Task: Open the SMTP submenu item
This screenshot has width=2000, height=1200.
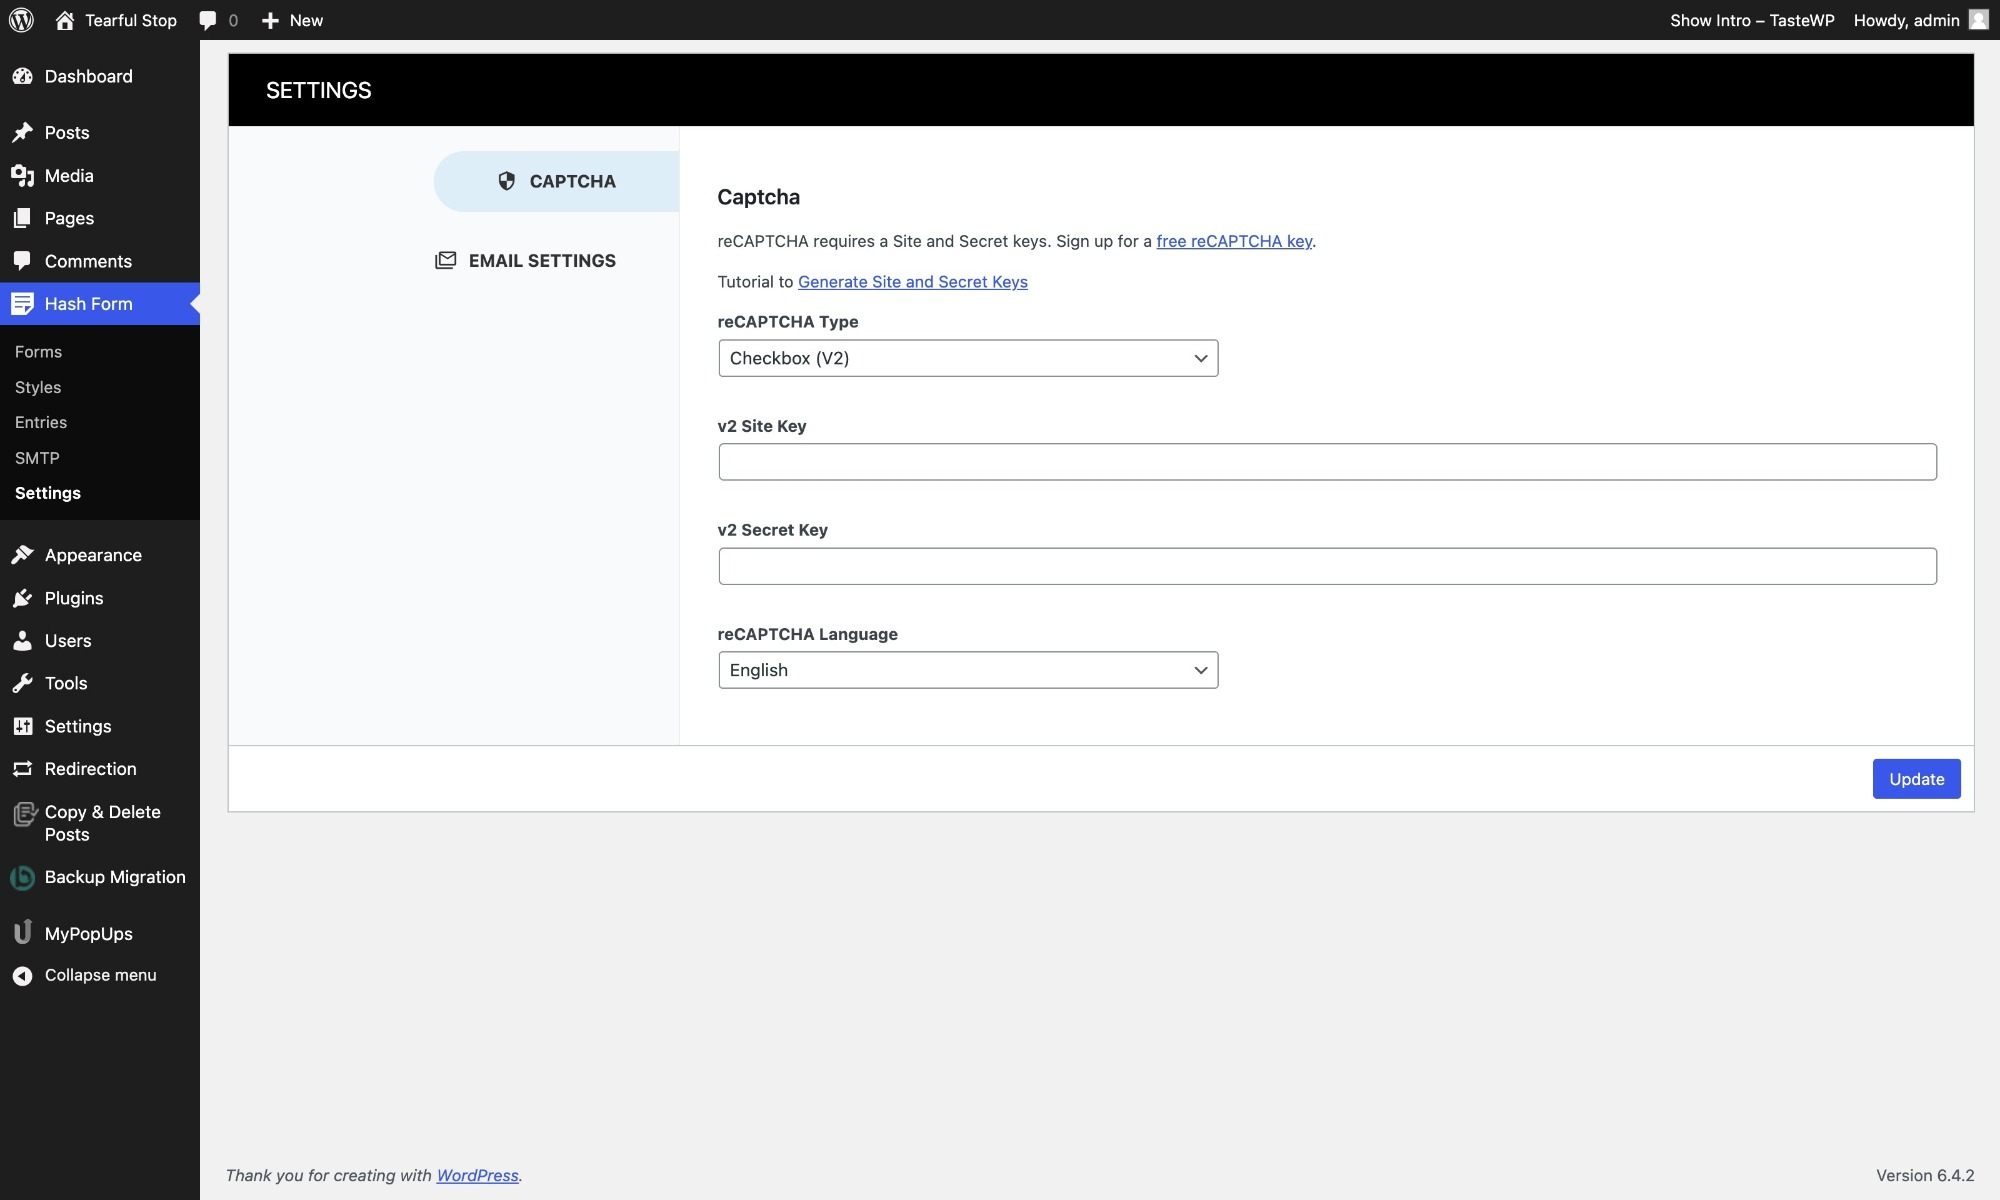Action: [37, 458]
